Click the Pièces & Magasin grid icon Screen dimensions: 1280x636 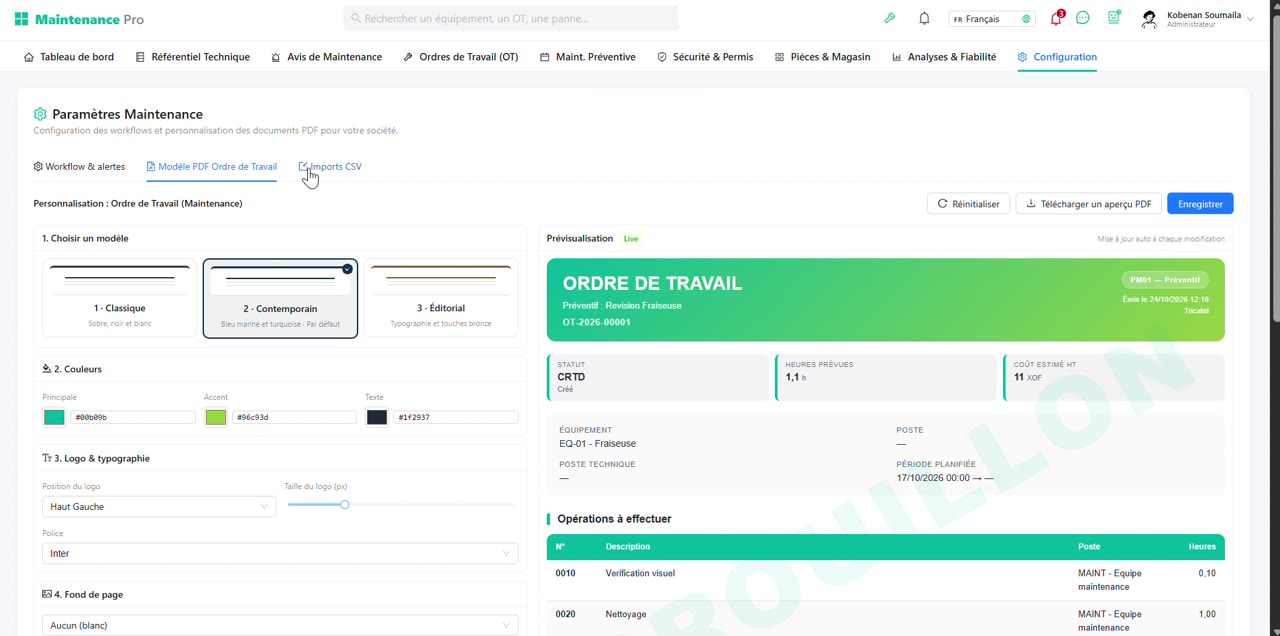pyautogui.click(x=780, y=57)
